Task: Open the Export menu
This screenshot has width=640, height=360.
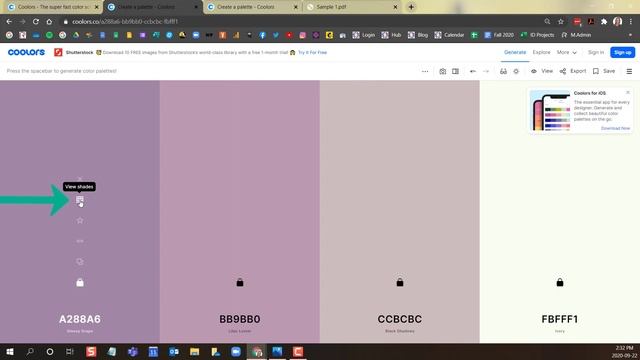Action: 573,71
